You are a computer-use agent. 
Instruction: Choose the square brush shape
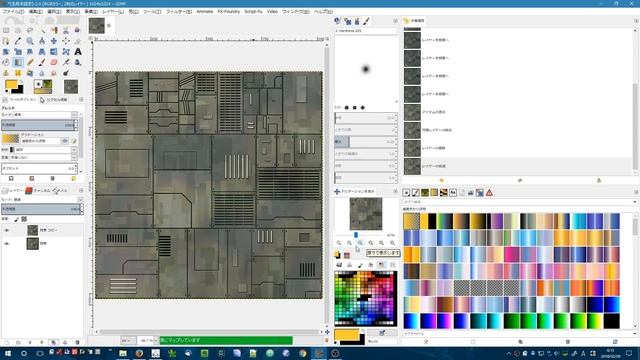[x=355, y=108]
